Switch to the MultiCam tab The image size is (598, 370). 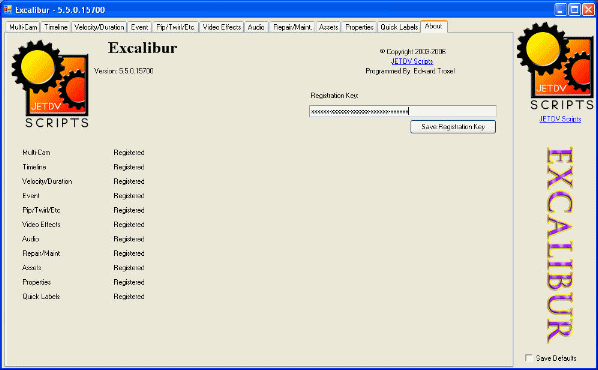pos(23,27)
